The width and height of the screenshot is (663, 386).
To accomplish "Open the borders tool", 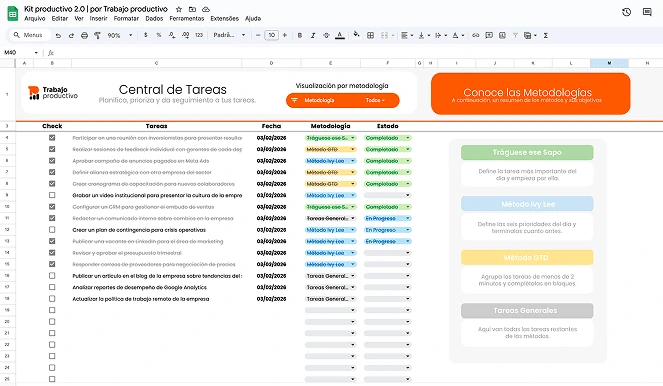I will click(370, 36).
